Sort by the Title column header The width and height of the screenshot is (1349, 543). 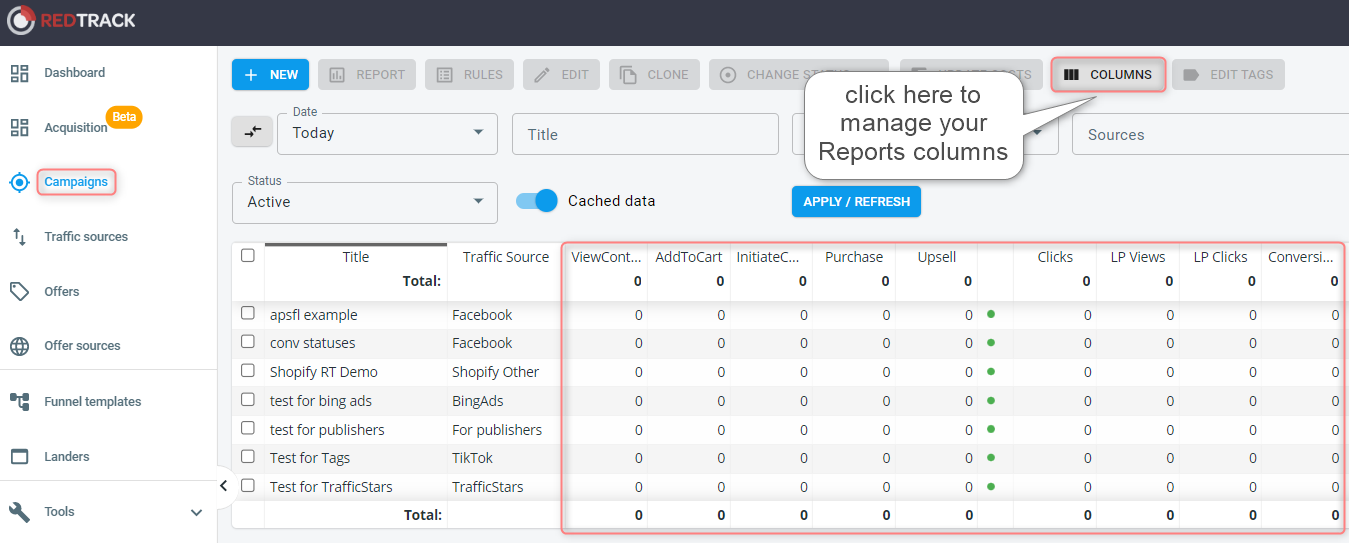356,257
